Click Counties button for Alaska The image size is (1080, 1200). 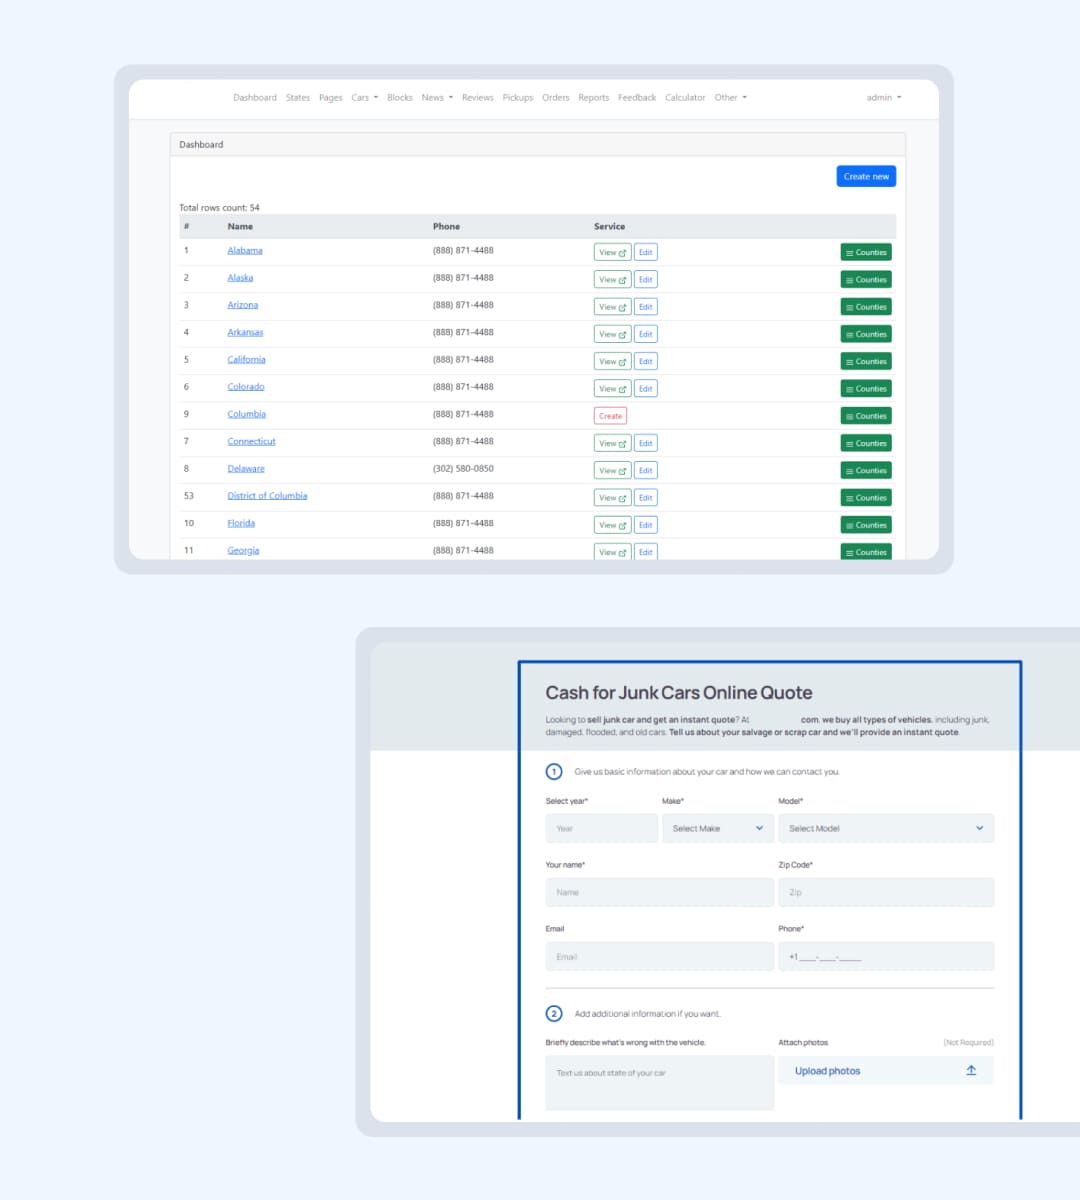[865, 280]
